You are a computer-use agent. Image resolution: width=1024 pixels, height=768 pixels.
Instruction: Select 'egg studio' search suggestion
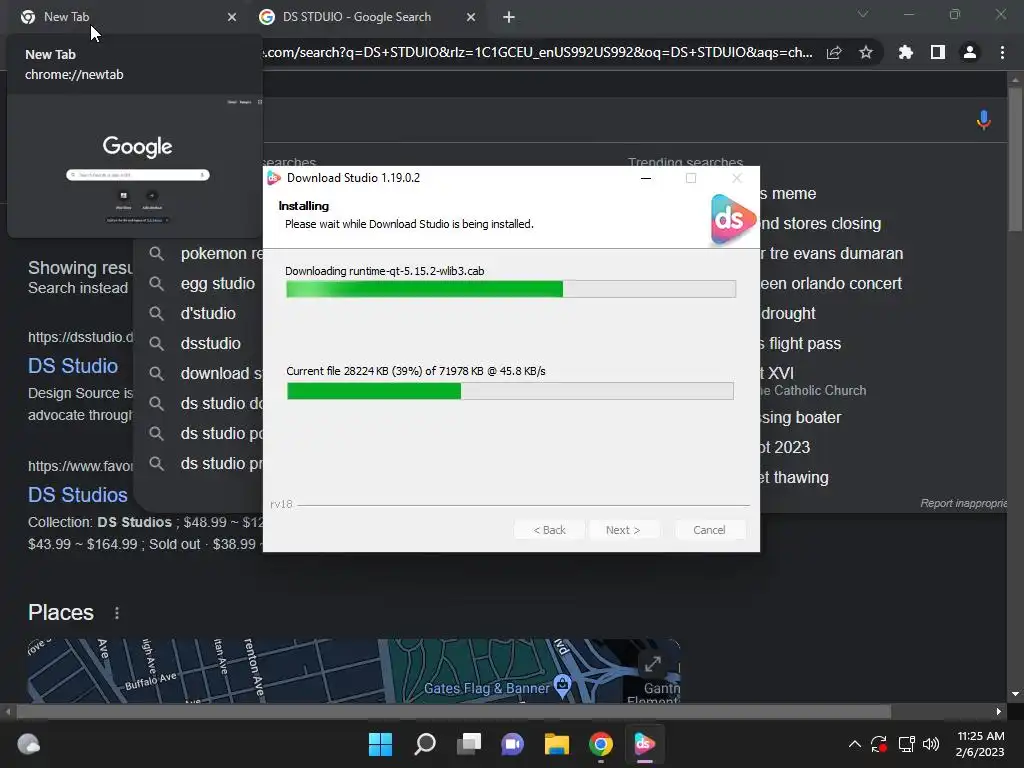[217, 283]
